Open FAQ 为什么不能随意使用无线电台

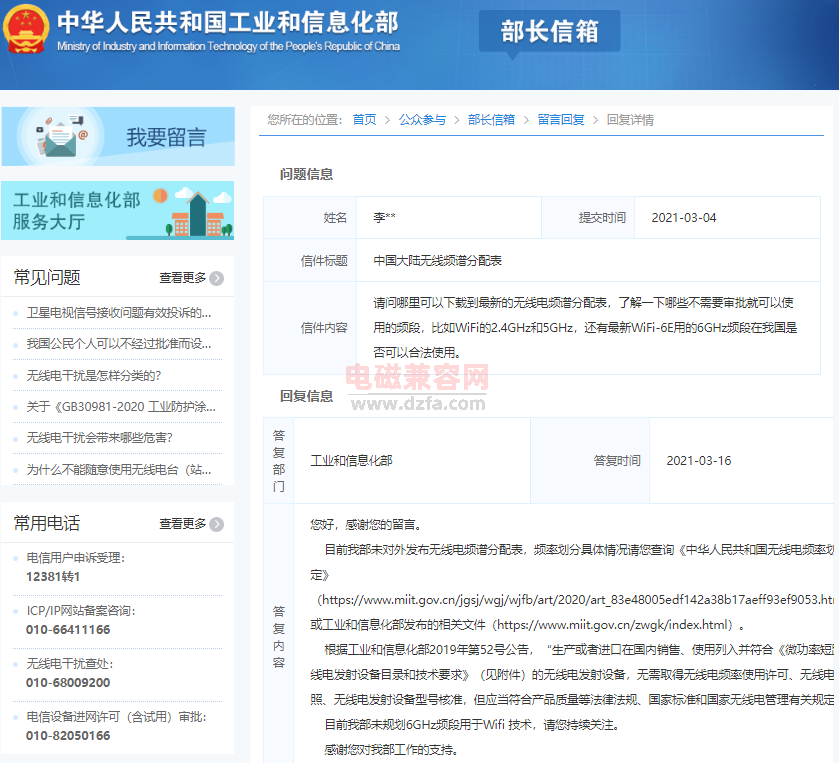coord(119,470)
